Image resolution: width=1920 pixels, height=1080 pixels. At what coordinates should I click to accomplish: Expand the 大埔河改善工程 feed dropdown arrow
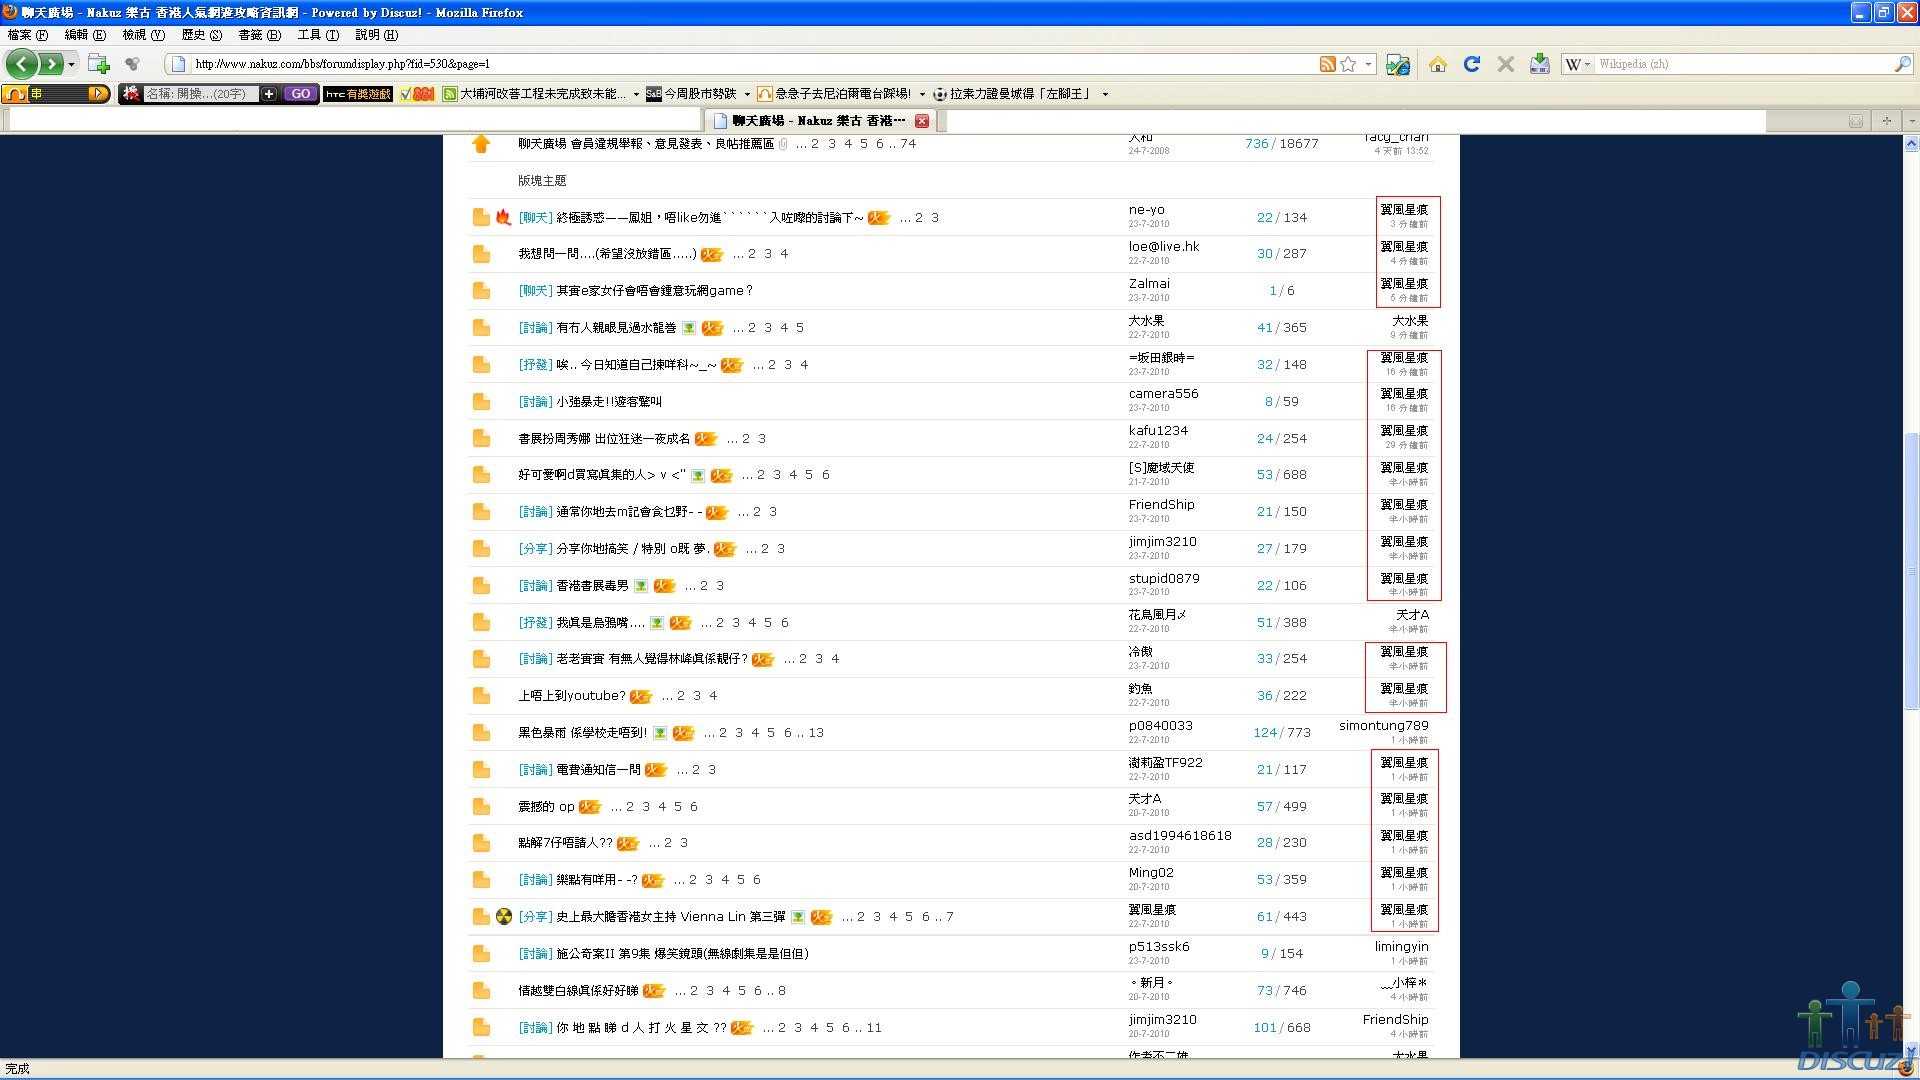click(x=636, y=94)
